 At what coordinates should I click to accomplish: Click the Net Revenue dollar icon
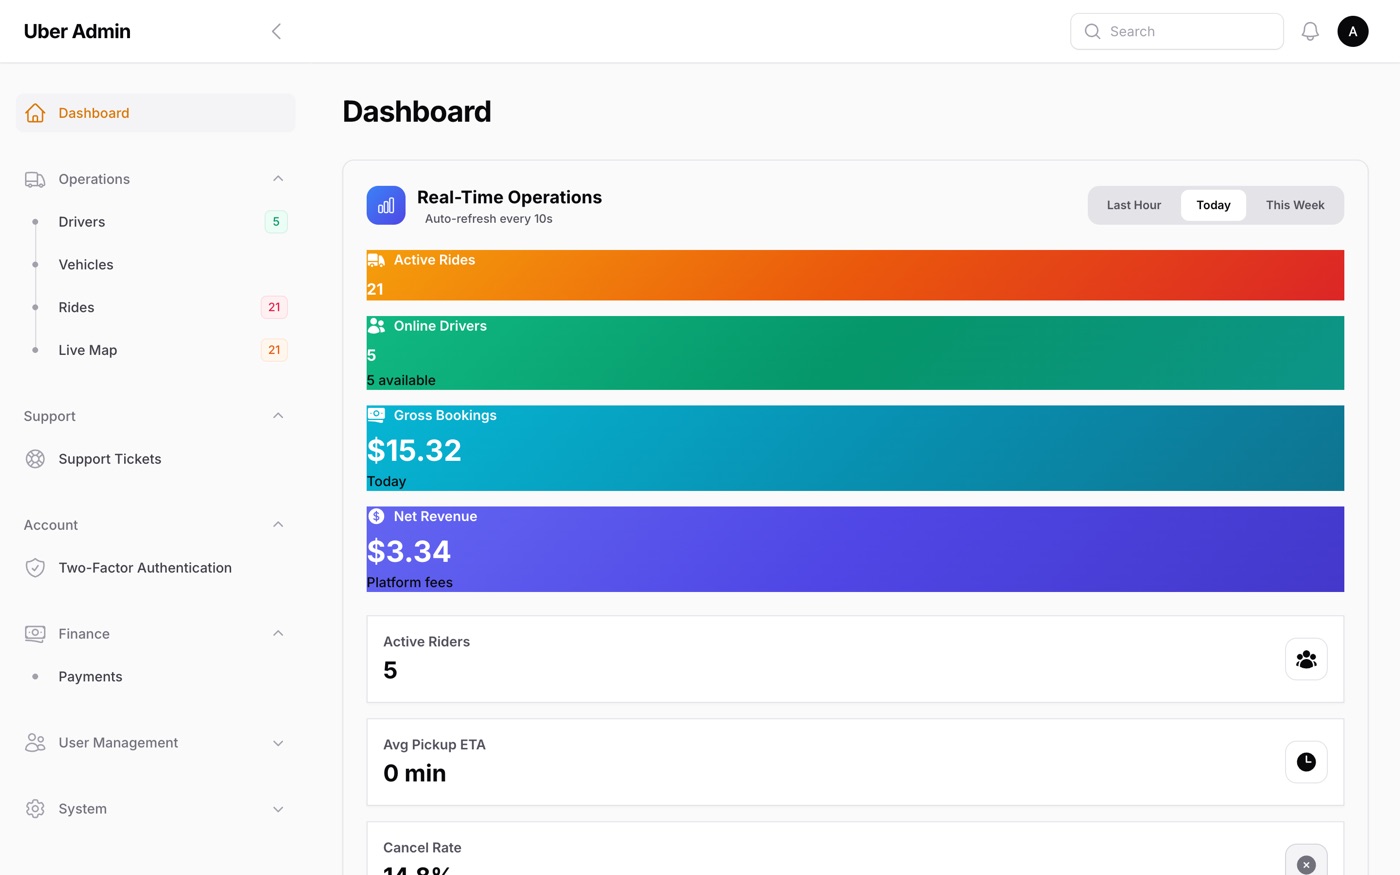376,516
